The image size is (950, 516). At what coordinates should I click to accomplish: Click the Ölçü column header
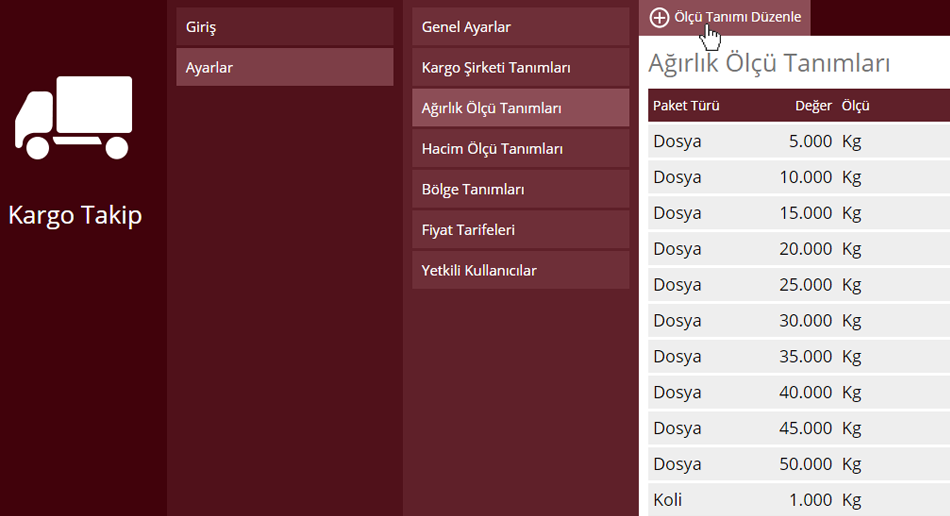coord(855,105)
